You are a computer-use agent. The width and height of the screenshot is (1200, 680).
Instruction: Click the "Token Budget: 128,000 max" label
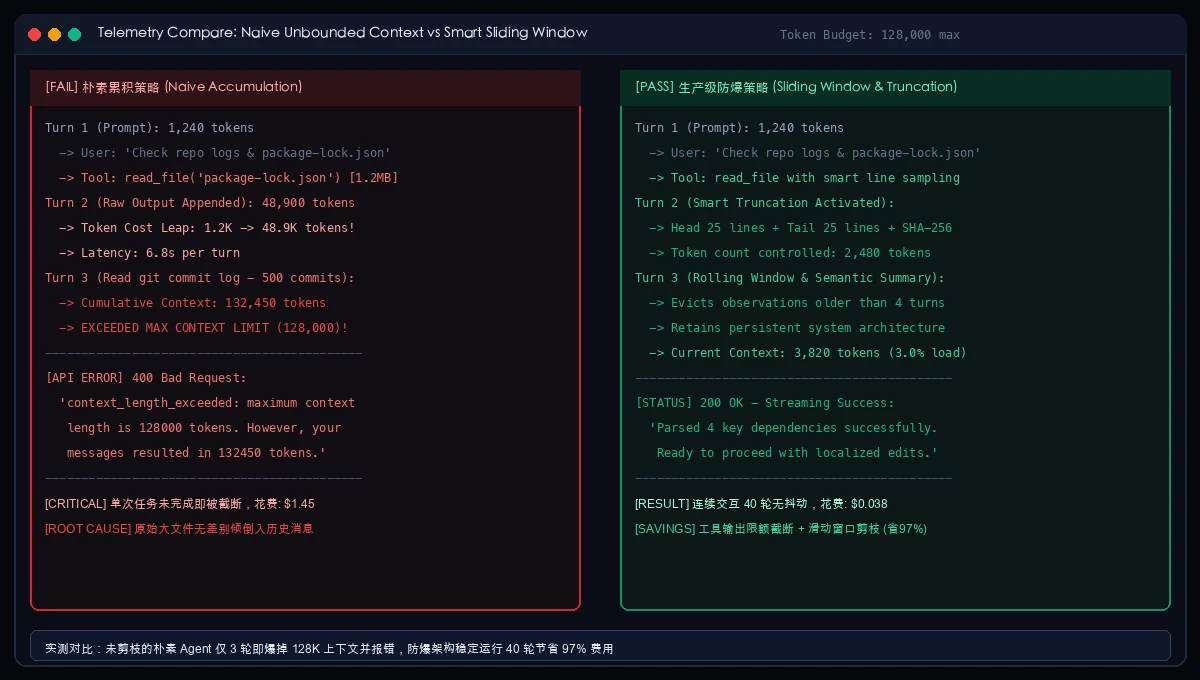point(870,35)
